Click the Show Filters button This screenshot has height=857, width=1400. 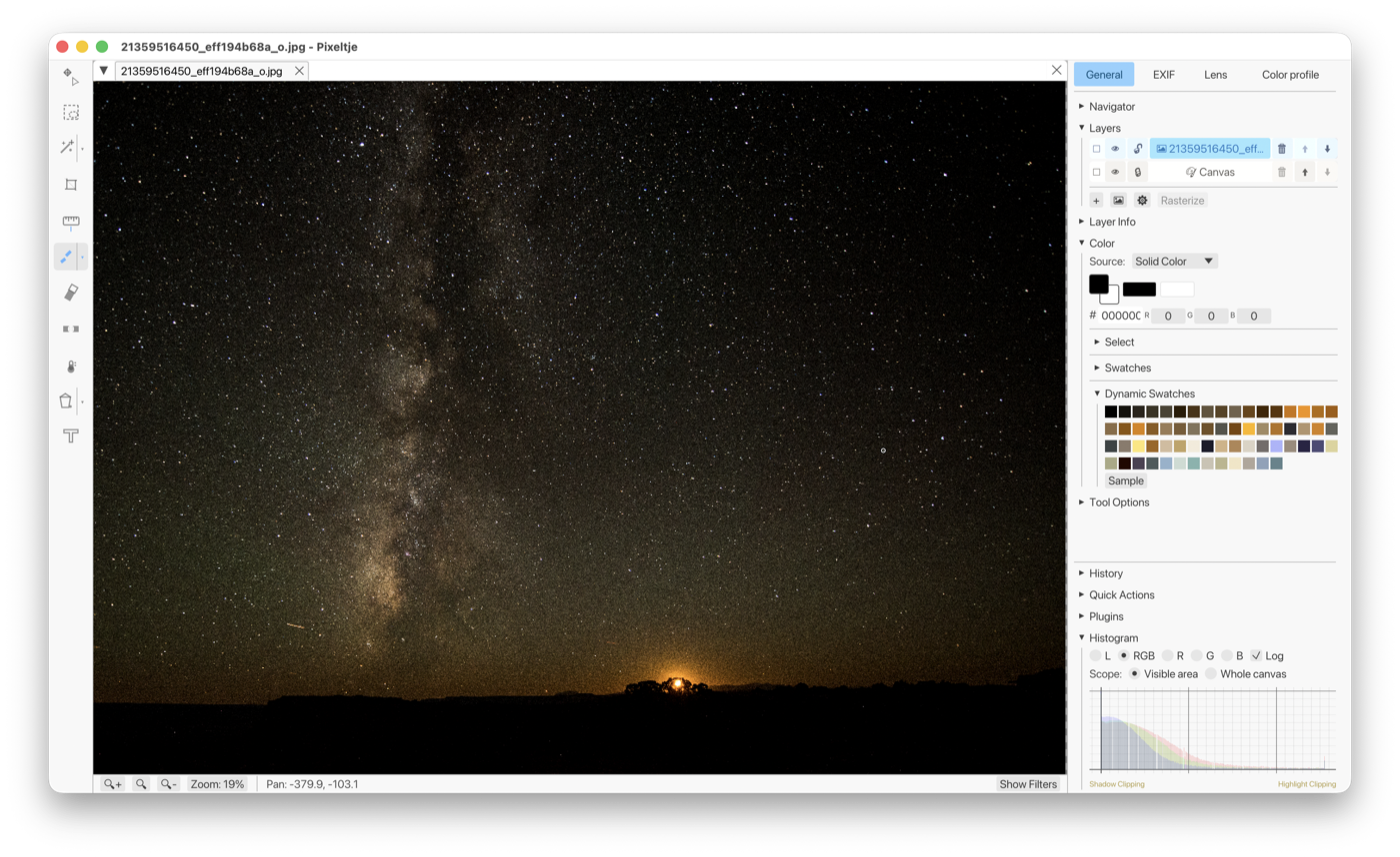point(1028,784)
